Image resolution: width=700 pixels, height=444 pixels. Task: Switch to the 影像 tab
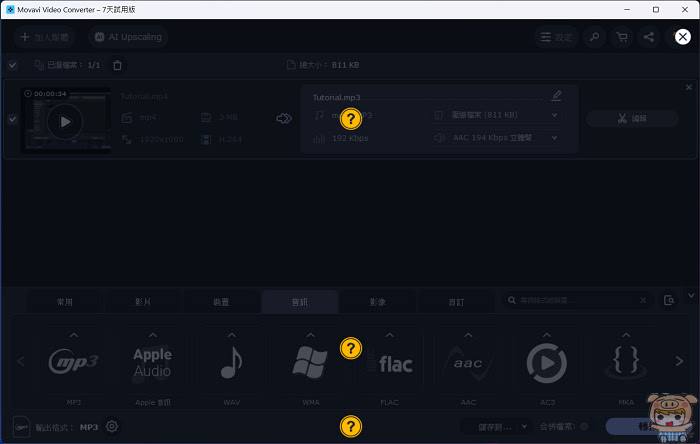pyautogui.click(x=378, y=302)
